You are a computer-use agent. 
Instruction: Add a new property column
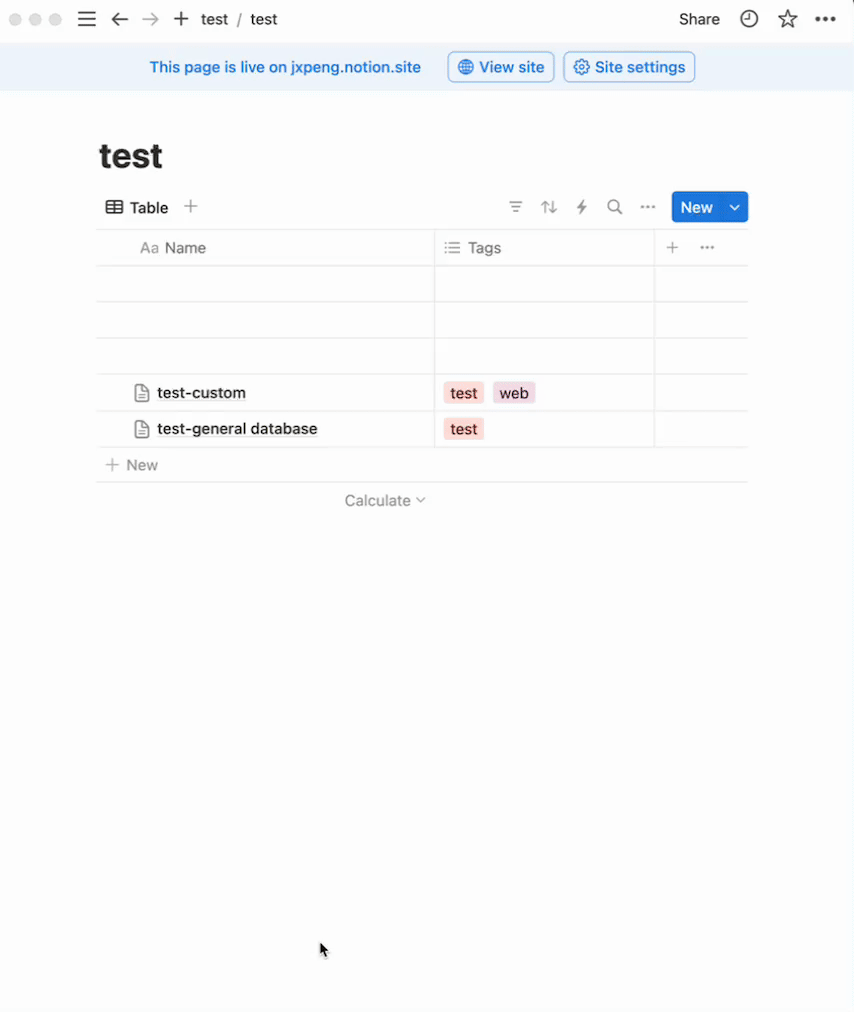coord(673,248)
